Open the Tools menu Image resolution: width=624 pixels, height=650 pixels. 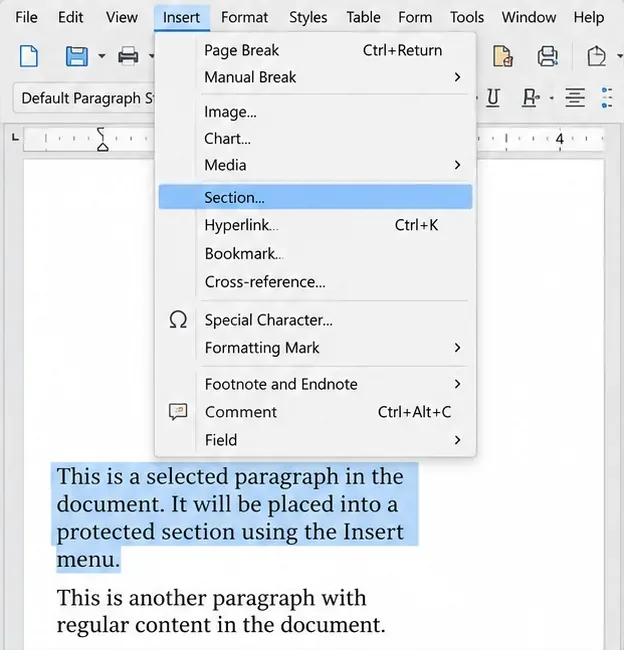click(467, 17)
